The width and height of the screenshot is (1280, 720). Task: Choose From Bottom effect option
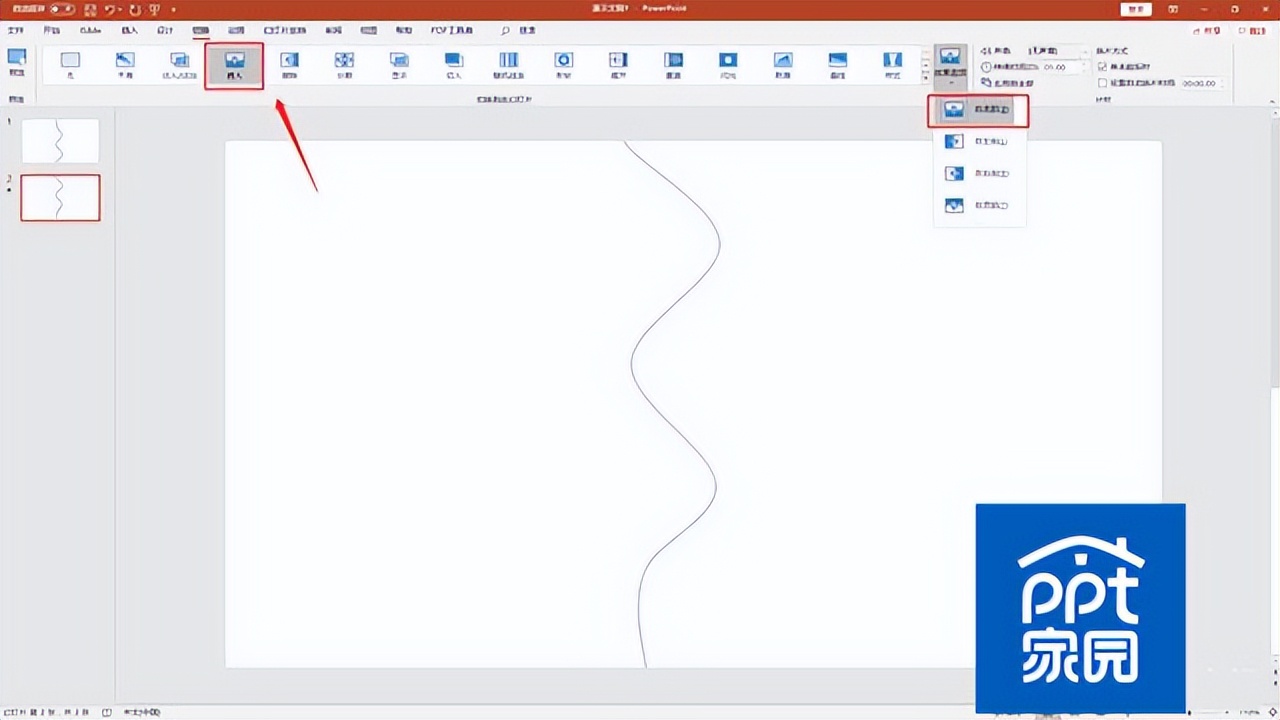tap(978, 109)
